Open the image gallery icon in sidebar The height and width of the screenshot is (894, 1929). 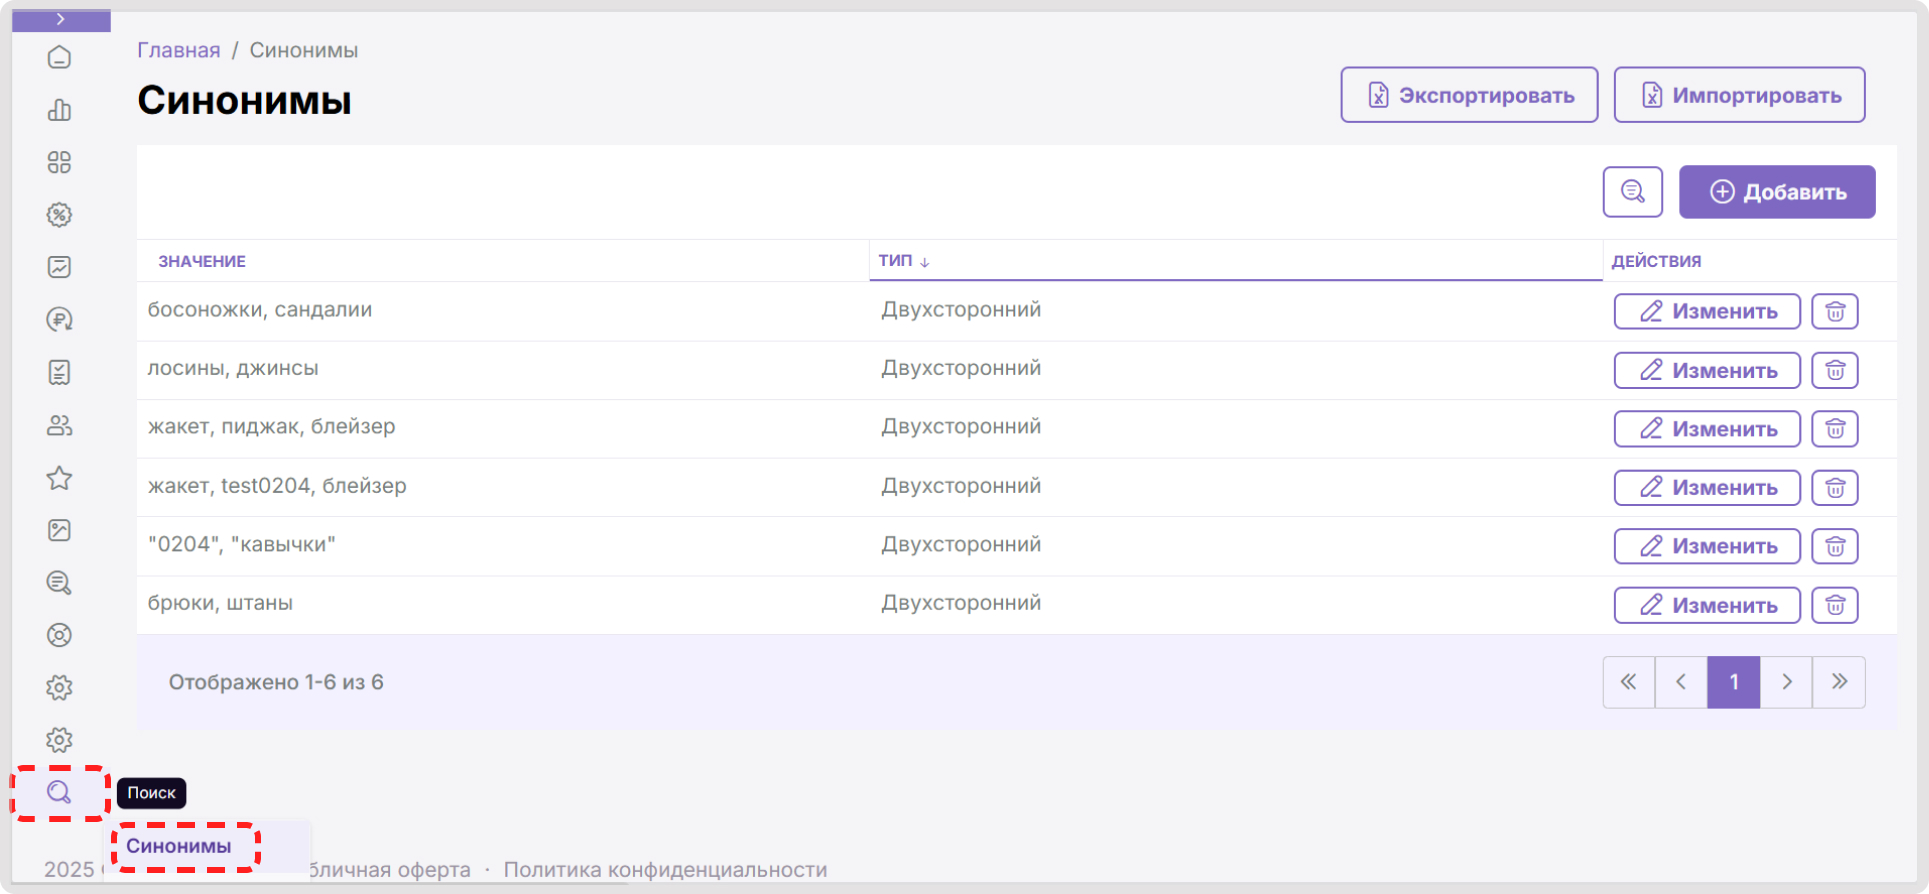click(60, 530)
